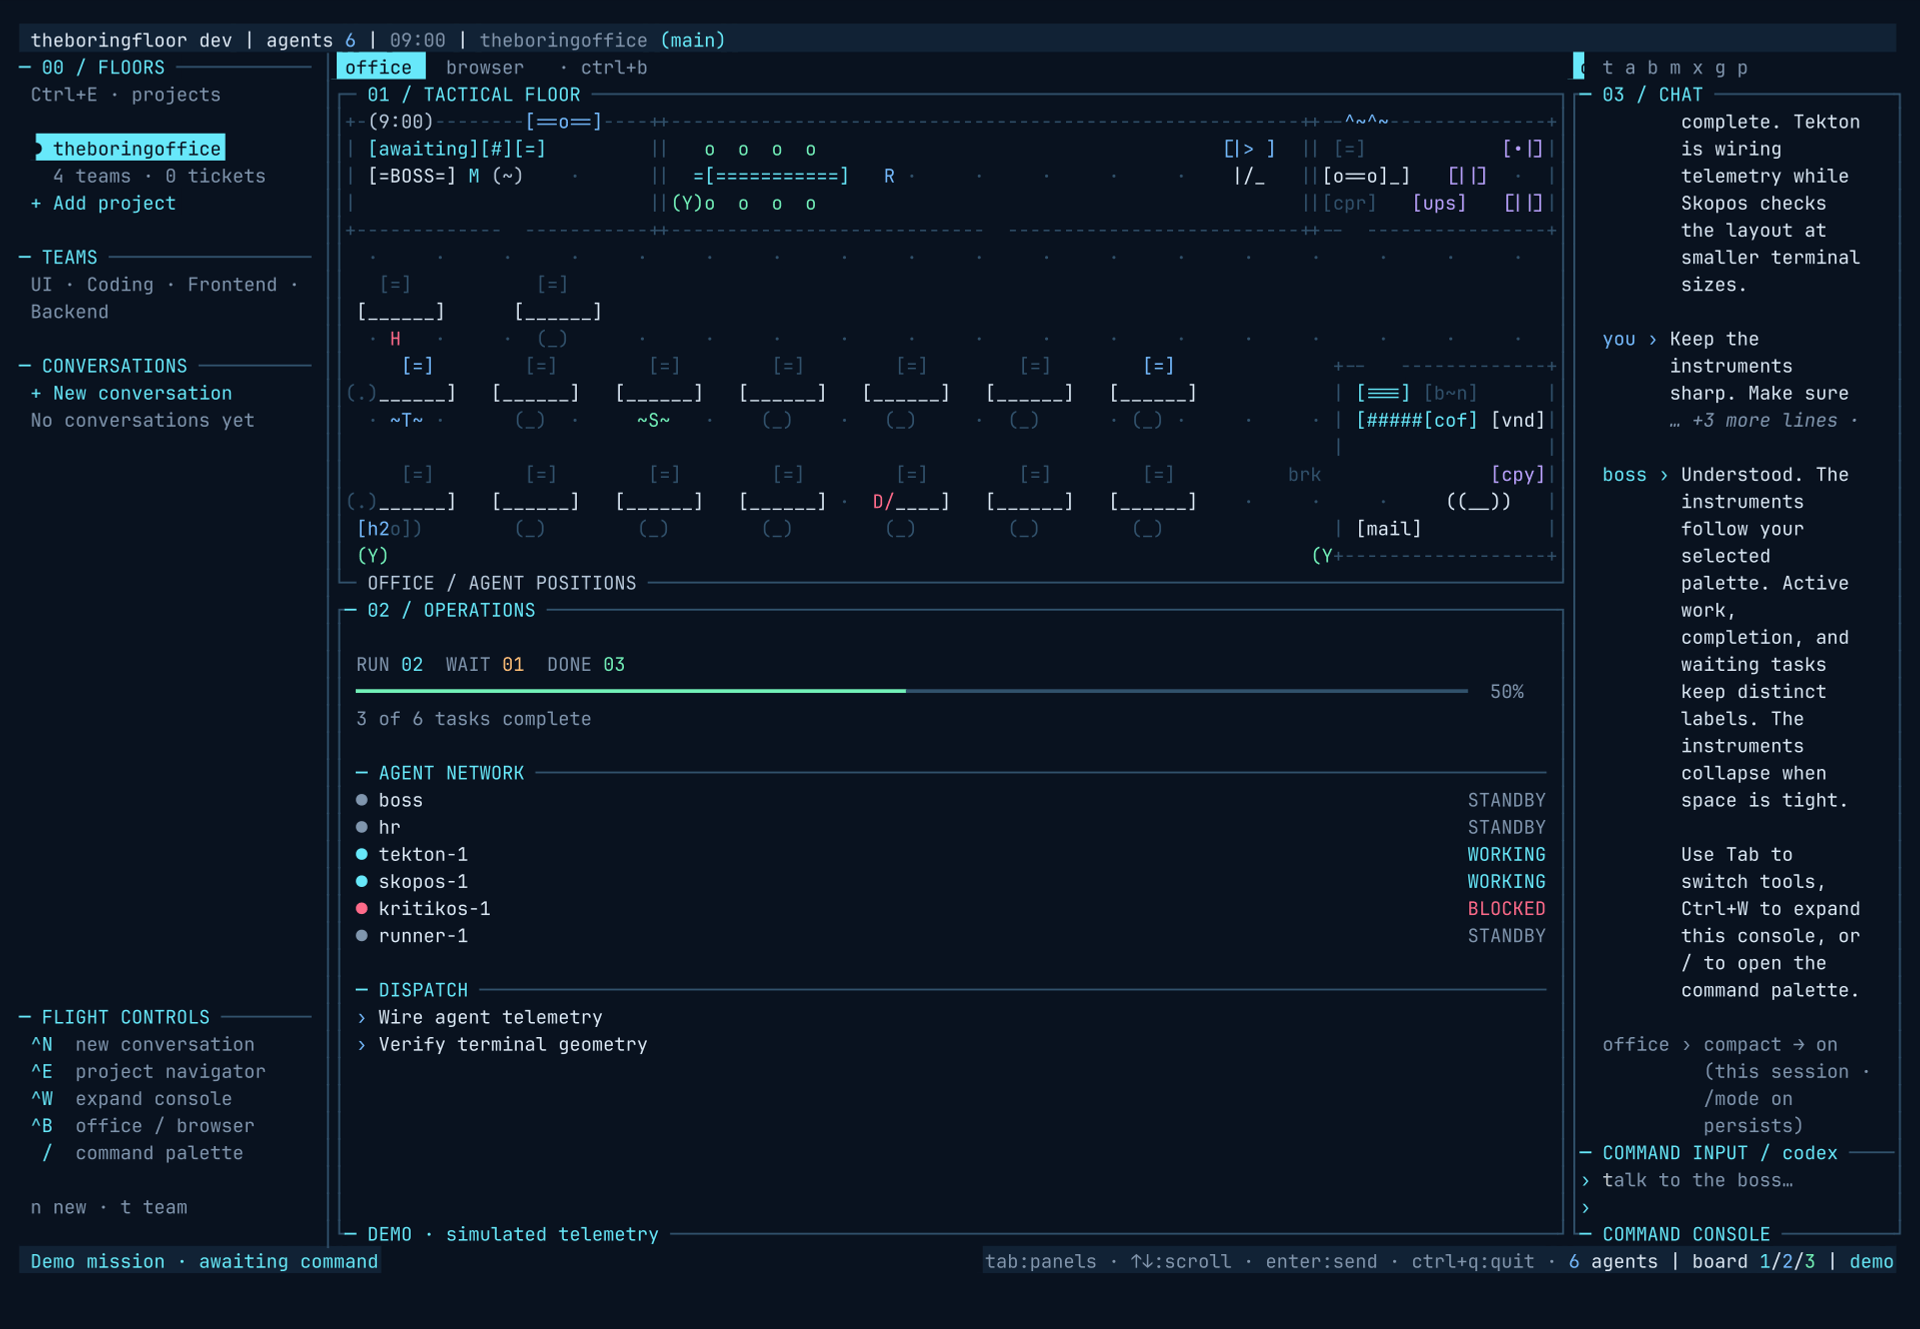Click the 50% progress value
Screen dimensions: 1920x1329
pos(1507,691)
